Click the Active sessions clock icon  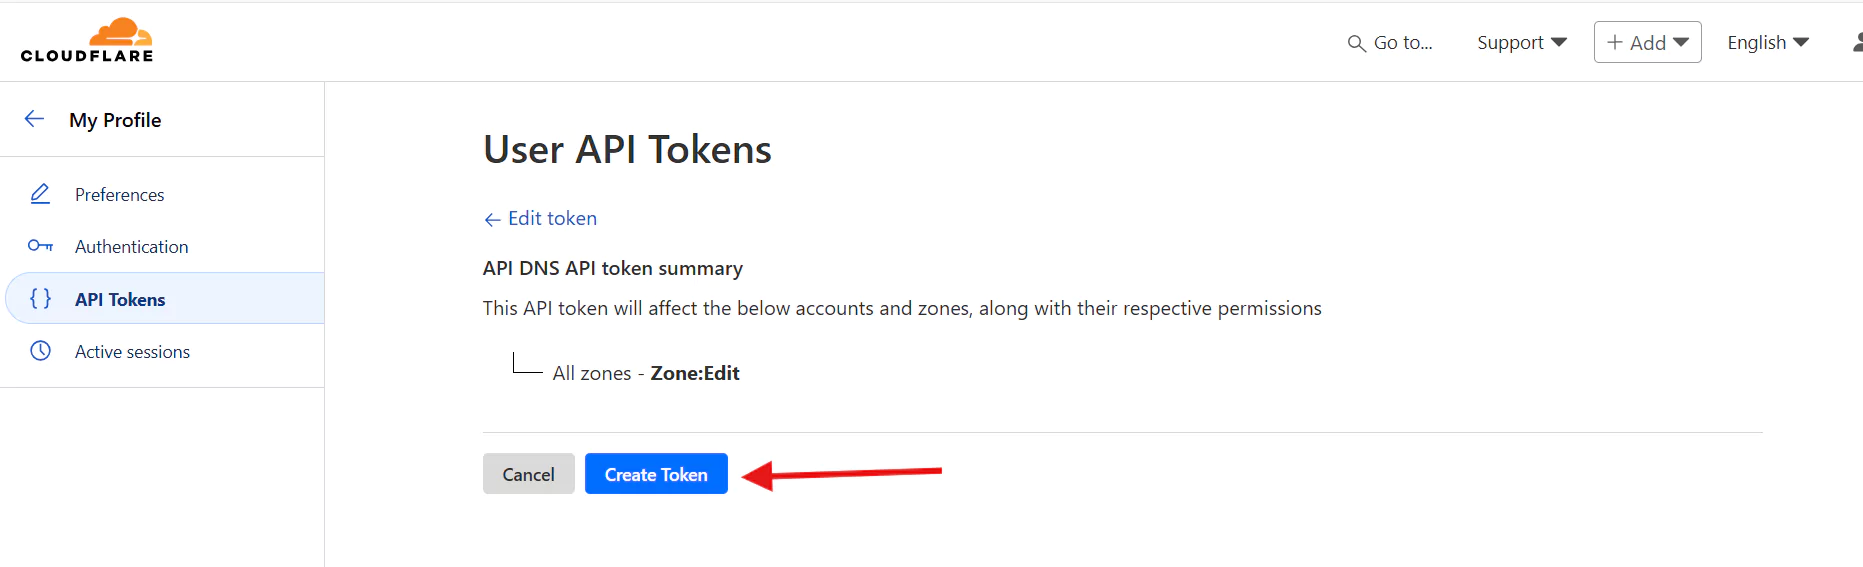[40, 351]
